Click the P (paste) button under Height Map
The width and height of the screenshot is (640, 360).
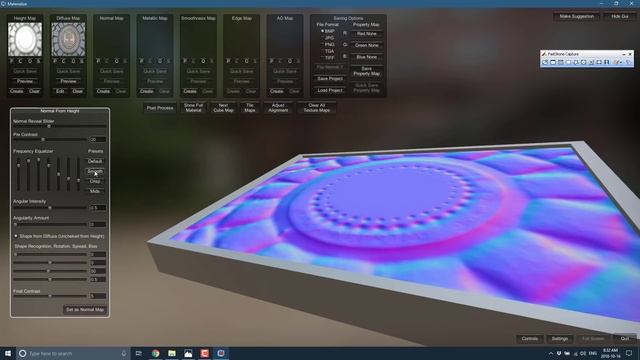(x=11, y=61)
